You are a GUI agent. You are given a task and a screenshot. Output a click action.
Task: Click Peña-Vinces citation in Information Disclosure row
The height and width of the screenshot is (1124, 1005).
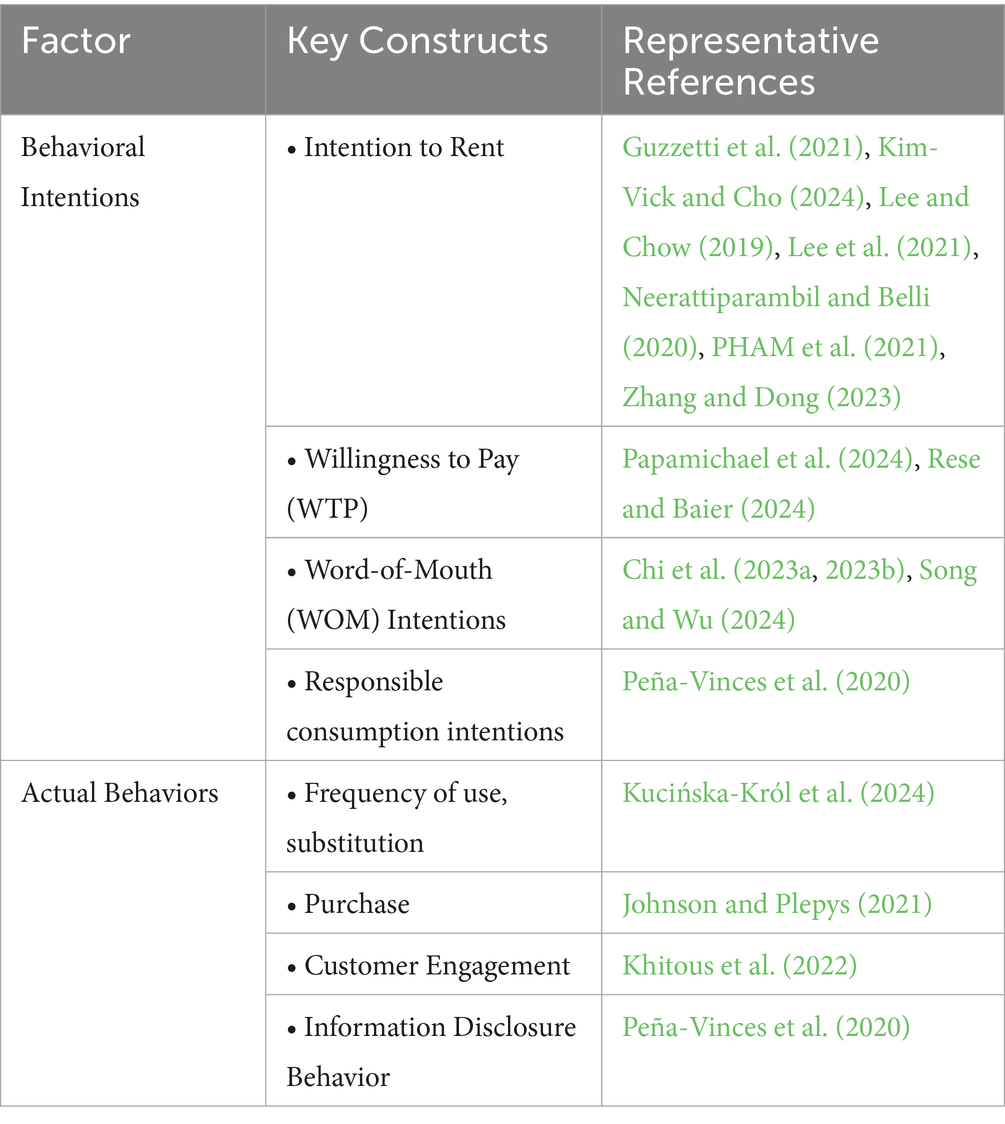(765, 1028)
